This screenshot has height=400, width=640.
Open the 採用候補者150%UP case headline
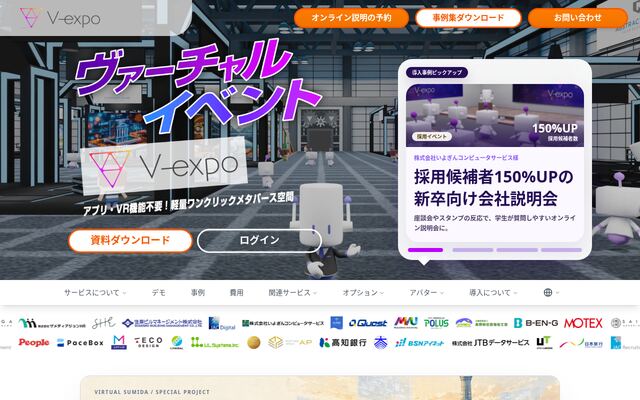pos(493,188)
